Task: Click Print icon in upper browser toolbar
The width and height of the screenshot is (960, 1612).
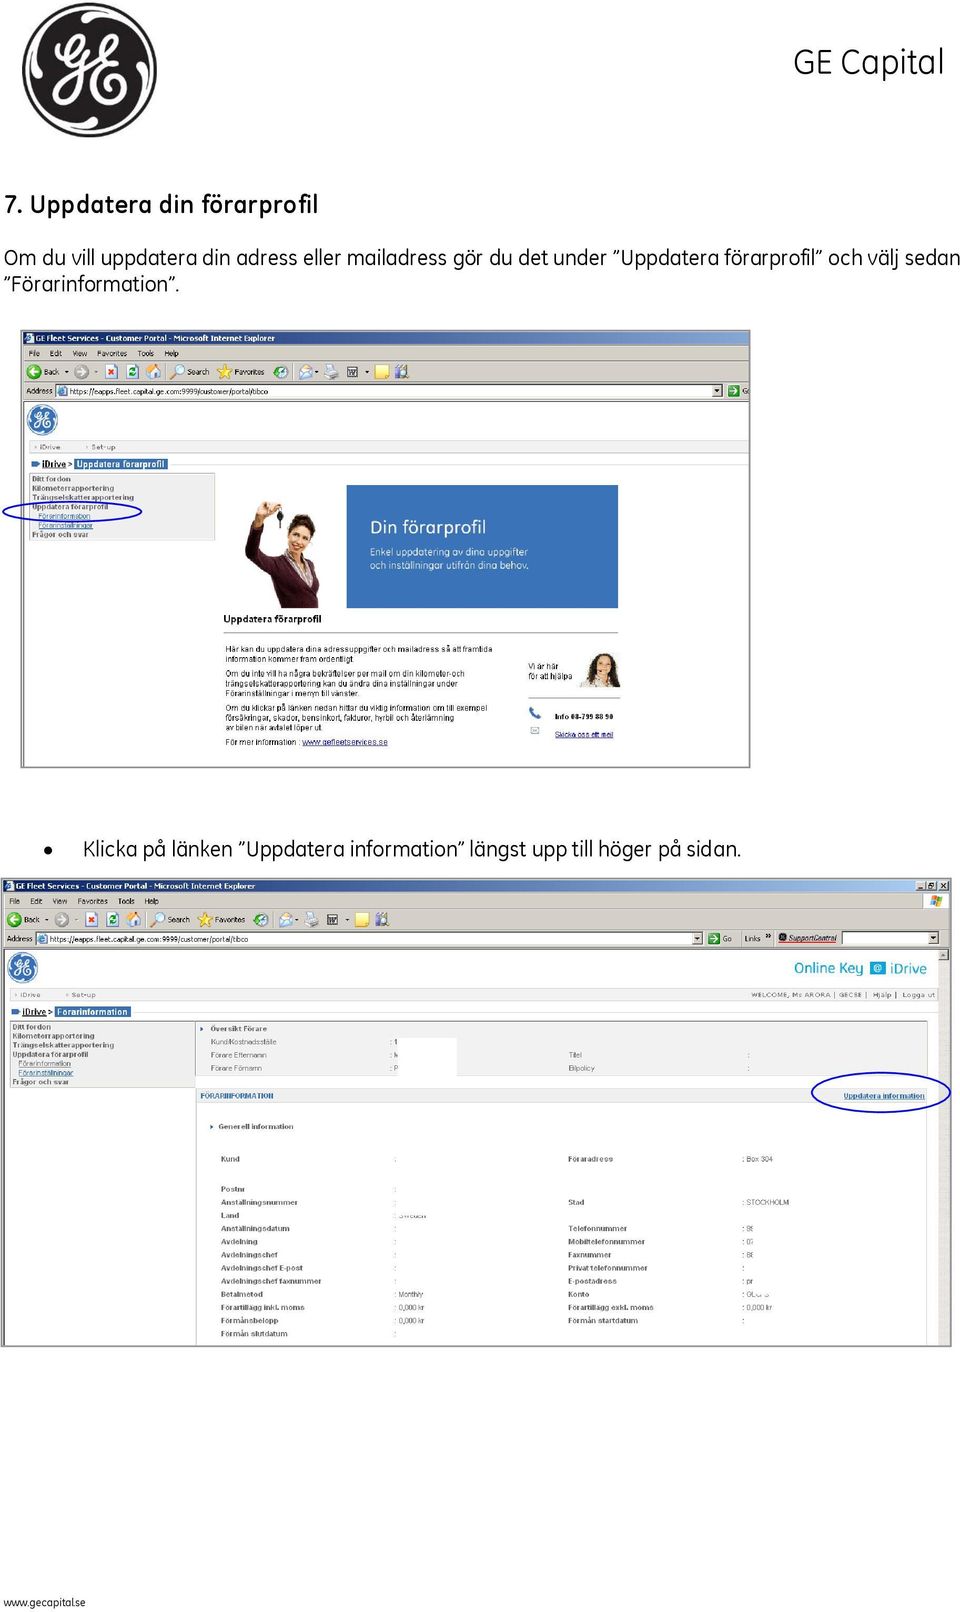Action: point(331,372)
